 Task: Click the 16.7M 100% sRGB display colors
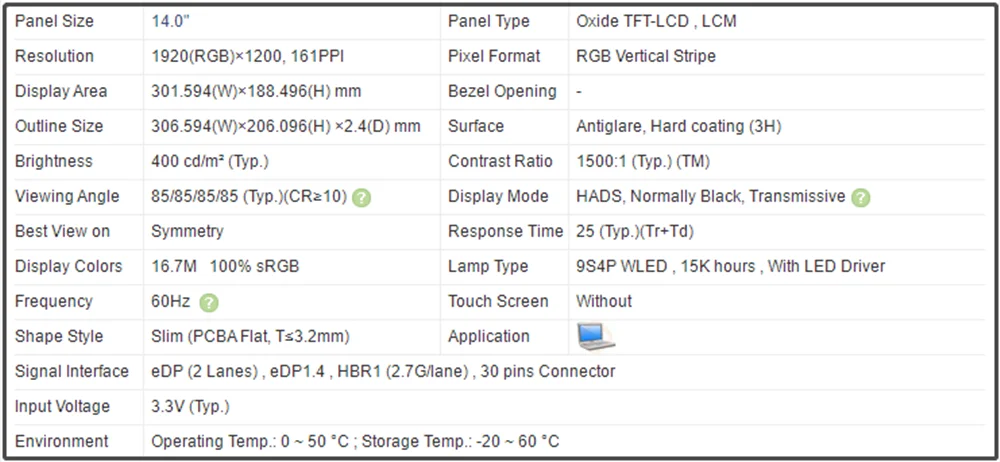click(225, 266)
